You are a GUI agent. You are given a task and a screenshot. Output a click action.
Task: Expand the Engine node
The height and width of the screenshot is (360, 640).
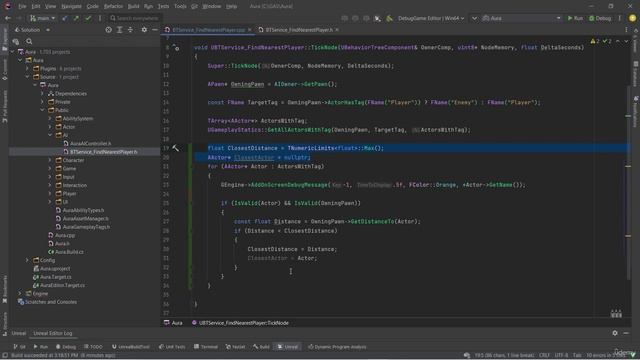point(20,293)
